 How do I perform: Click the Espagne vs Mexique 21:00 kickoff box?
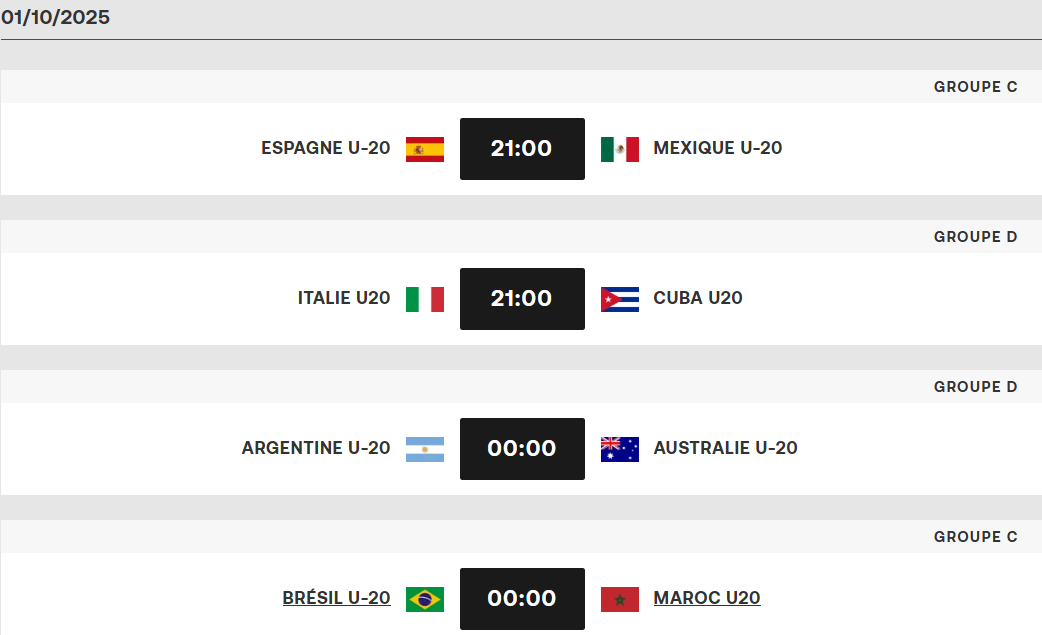pyautogui.click(x=522, y=149)
